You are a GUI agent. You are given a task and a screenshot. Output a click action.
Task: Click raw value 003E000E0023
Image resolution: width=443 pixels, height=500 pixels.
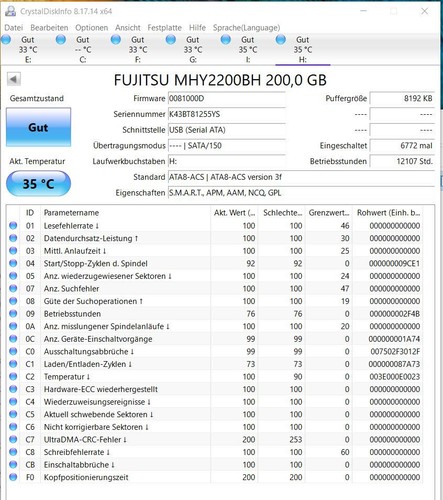(395, 377)
